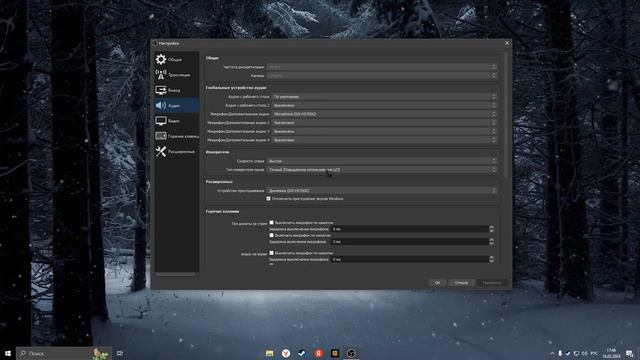
Task: Open the Windows notification center
Action: tap(630, 353)
